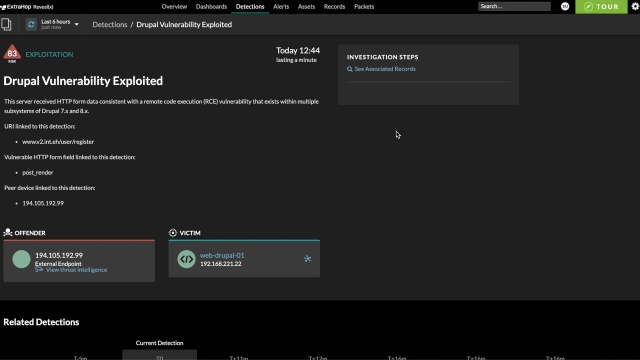Click the web-drupal-01 code device icon

tap(187, 259)
